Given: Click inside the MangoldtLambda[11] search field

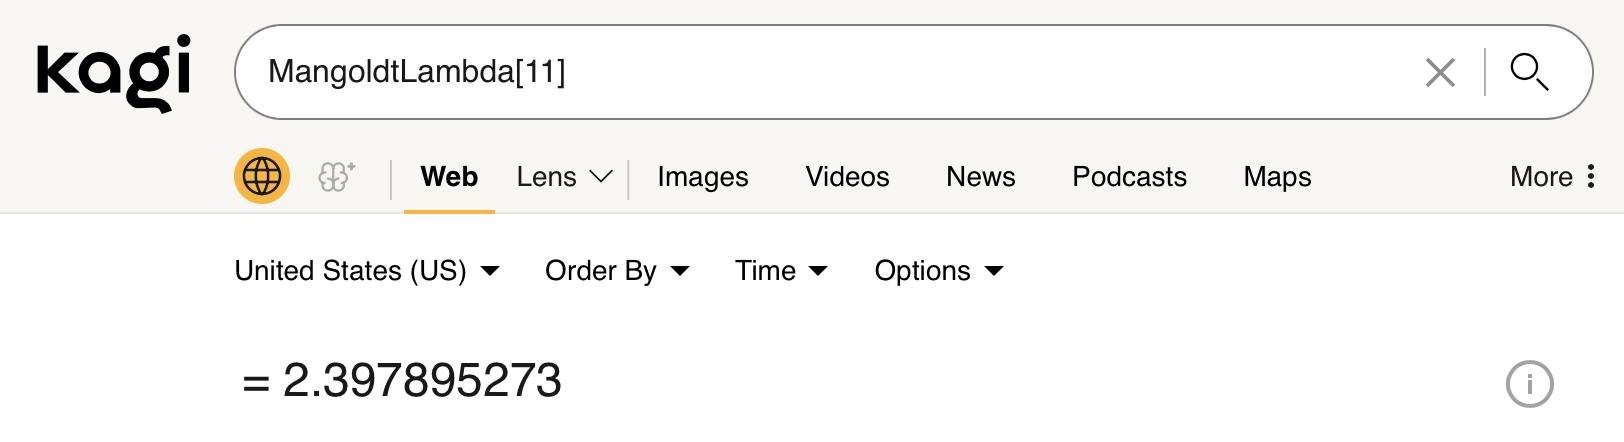Looking at the screenshot, I should coord(830,72).
